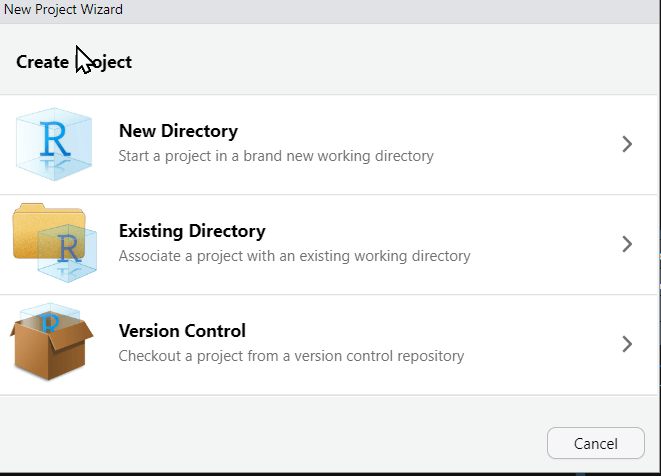Select the New Directory title text
661x476 pixels.
tap(178, 131)
